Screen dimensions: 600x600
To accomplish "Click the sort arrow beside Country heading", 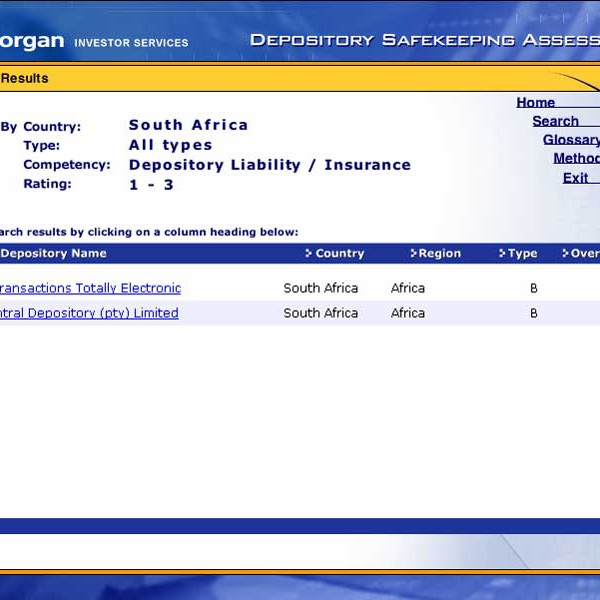I will point(309,254).
